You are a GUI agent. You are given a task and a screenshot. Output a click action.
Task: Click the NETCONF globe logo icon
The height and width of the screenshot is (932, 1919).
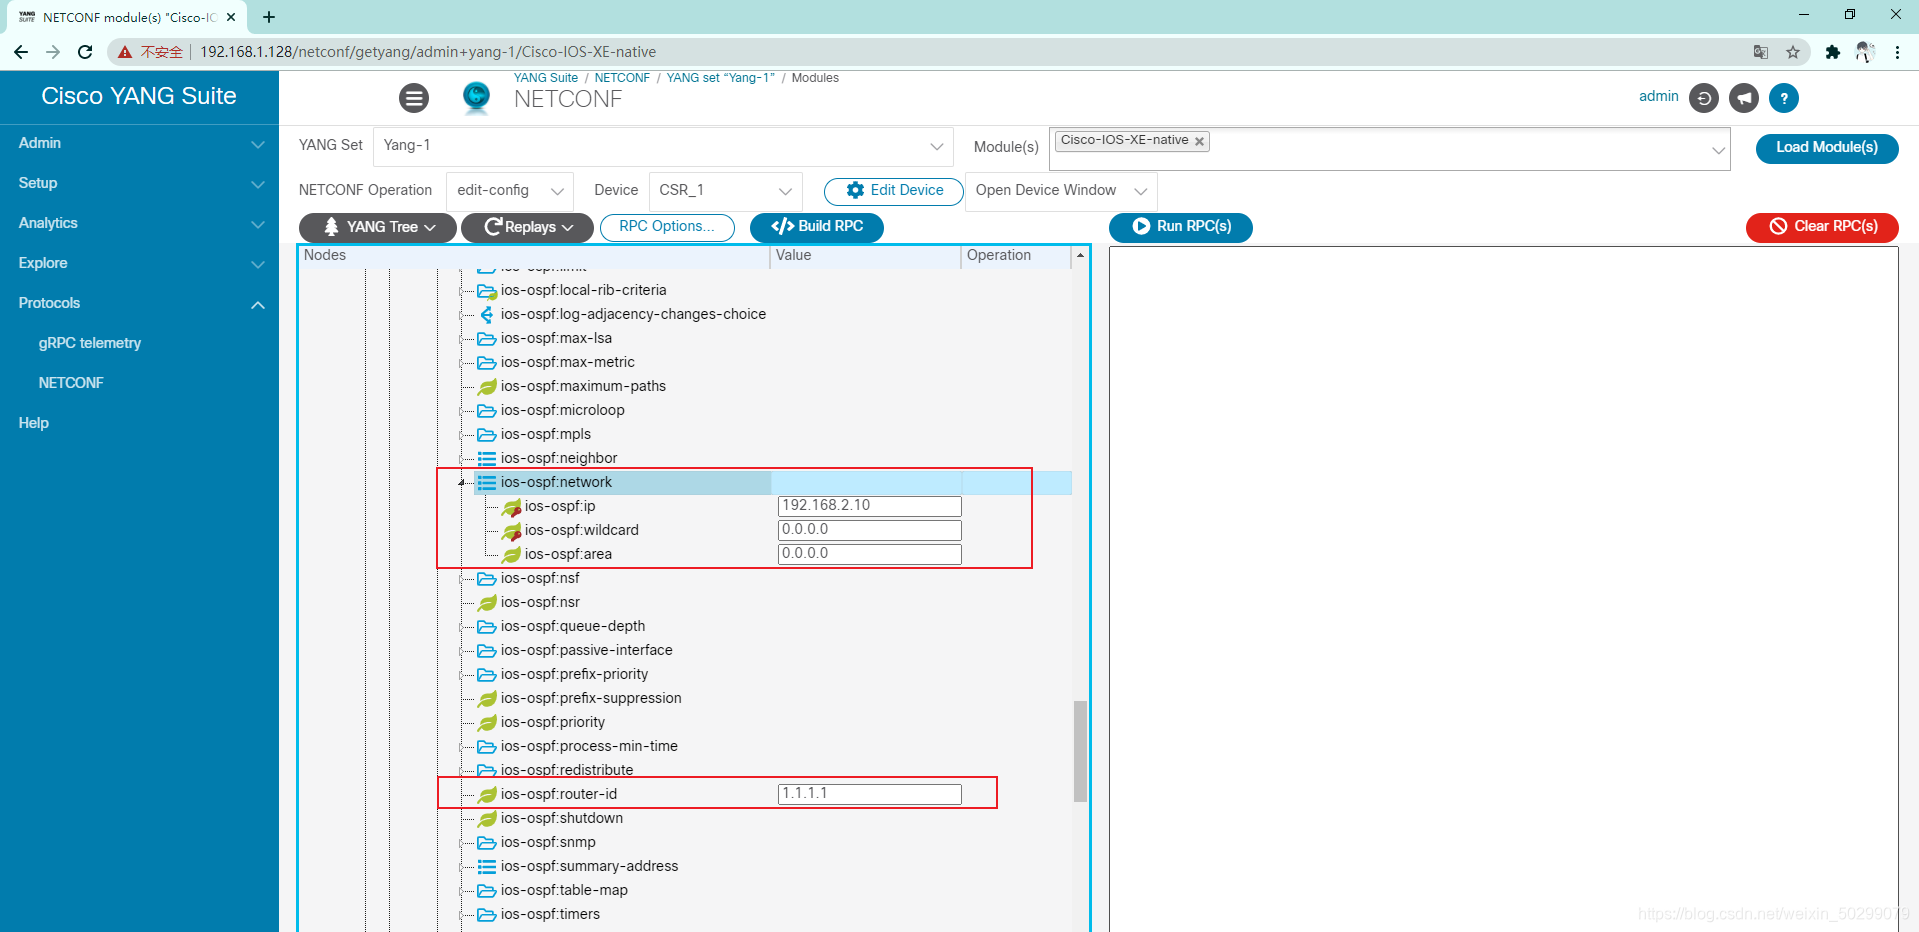point(477,97)
